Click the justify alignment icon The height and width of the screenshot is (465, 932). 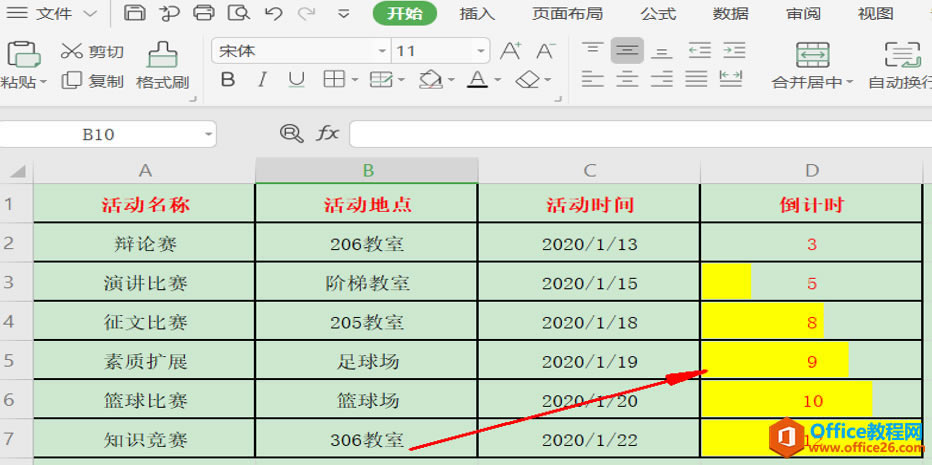696,79
